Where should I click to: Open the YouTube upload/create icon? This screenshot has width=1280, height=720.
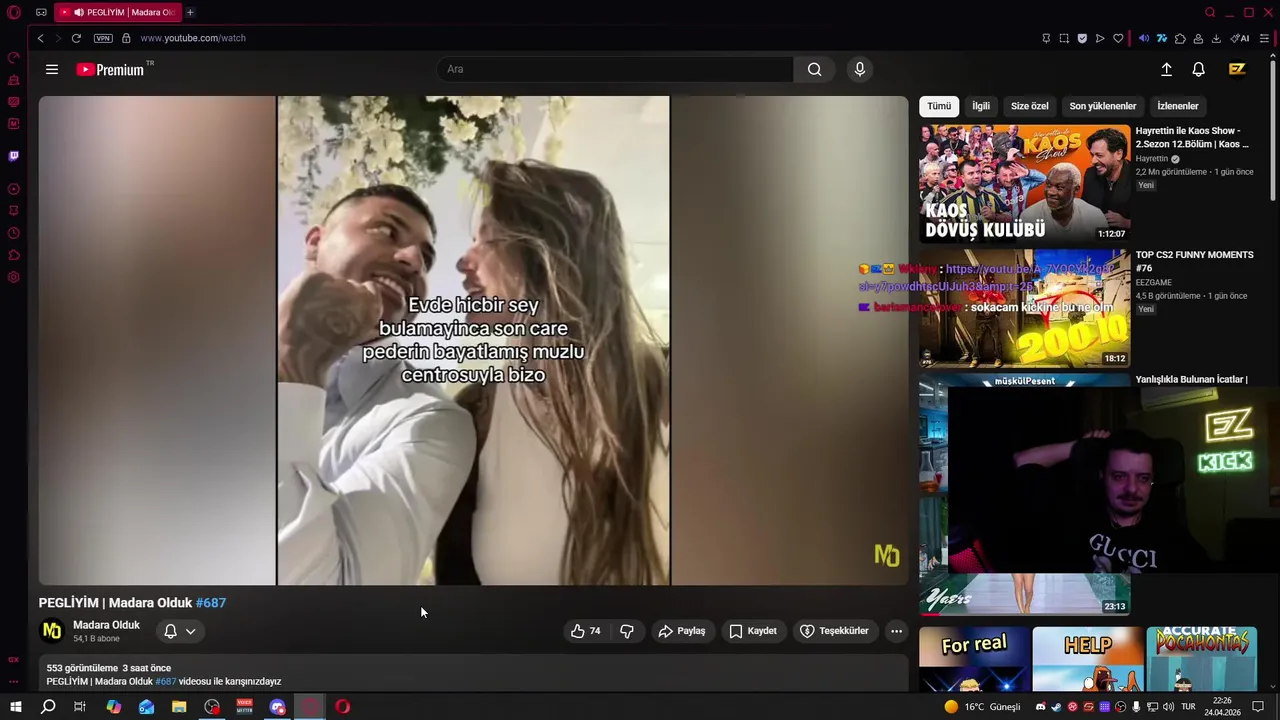1166,69
